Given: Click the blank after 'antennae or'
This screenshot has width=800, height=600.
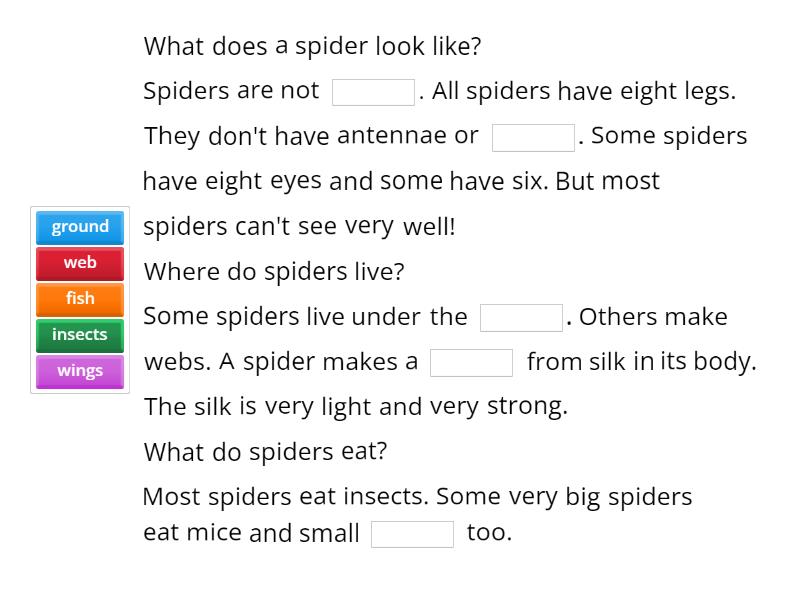Looking at the screenshot, I should [534, 136].
